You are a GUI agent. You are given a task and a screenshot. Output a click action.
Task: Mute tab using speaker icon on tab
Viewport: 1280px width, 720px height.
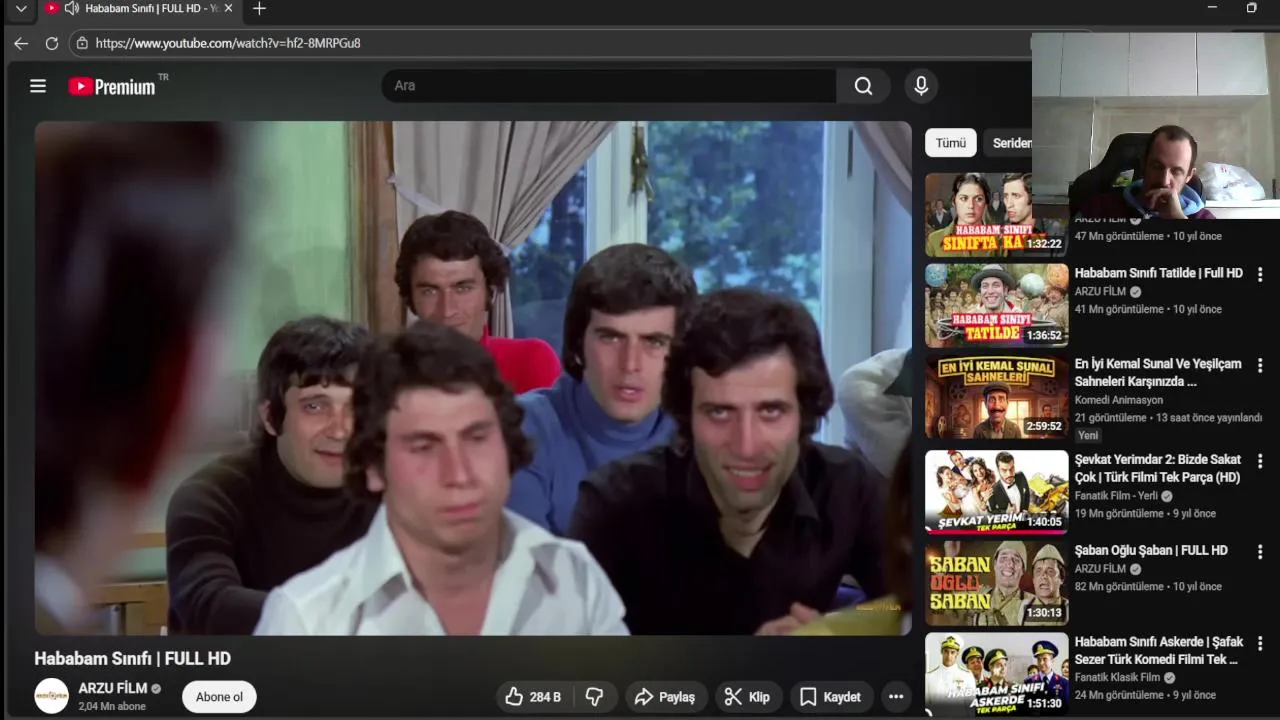[71, 9]
